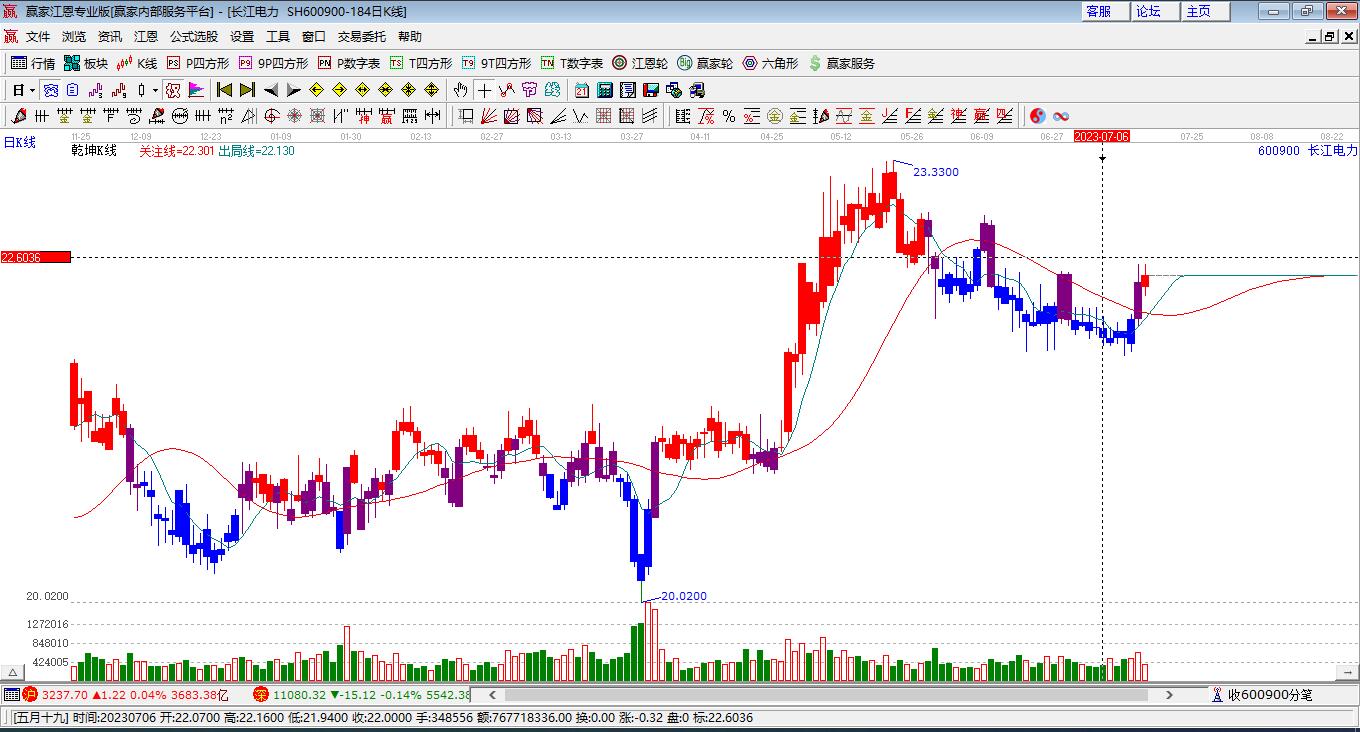Click the 20.0200 low price label
This screenshot has width=1360, height=732.
click(x=684, y=596)
